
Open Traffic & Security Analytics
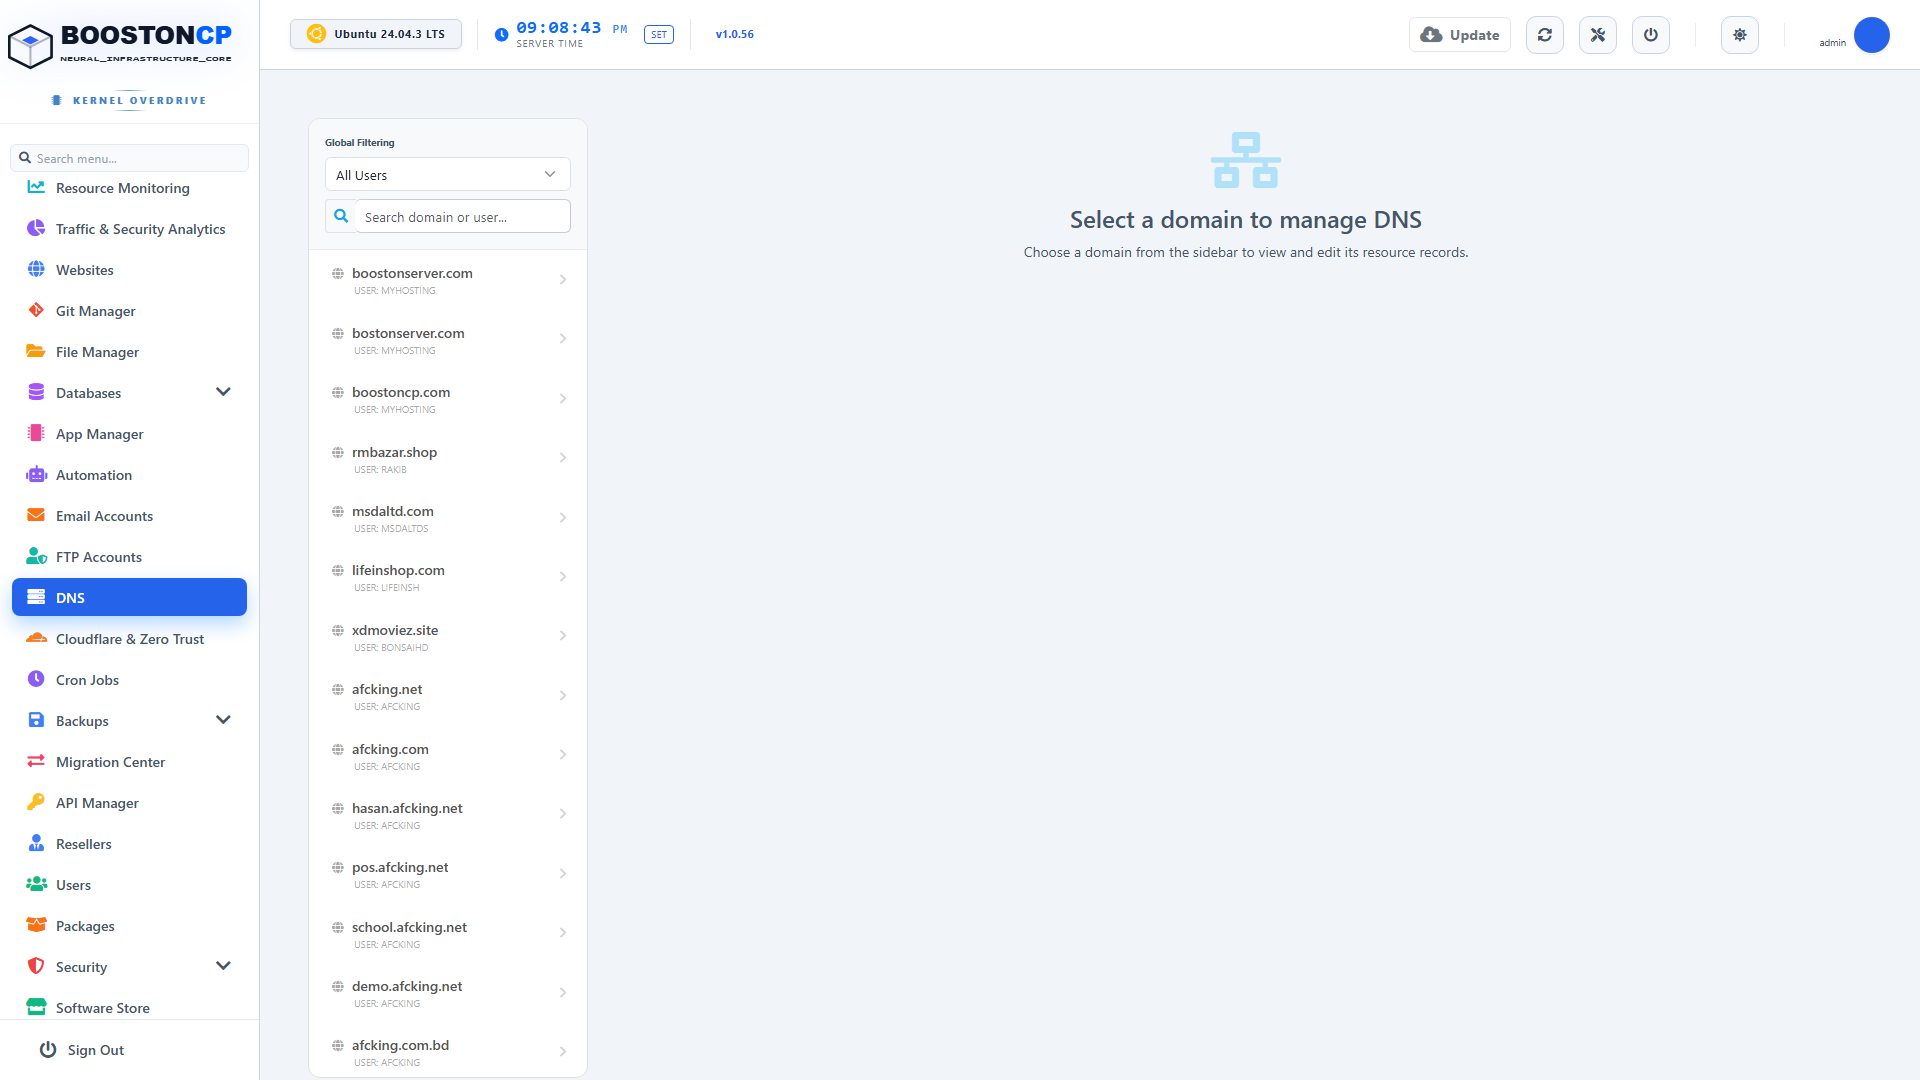tap(130, 229)
